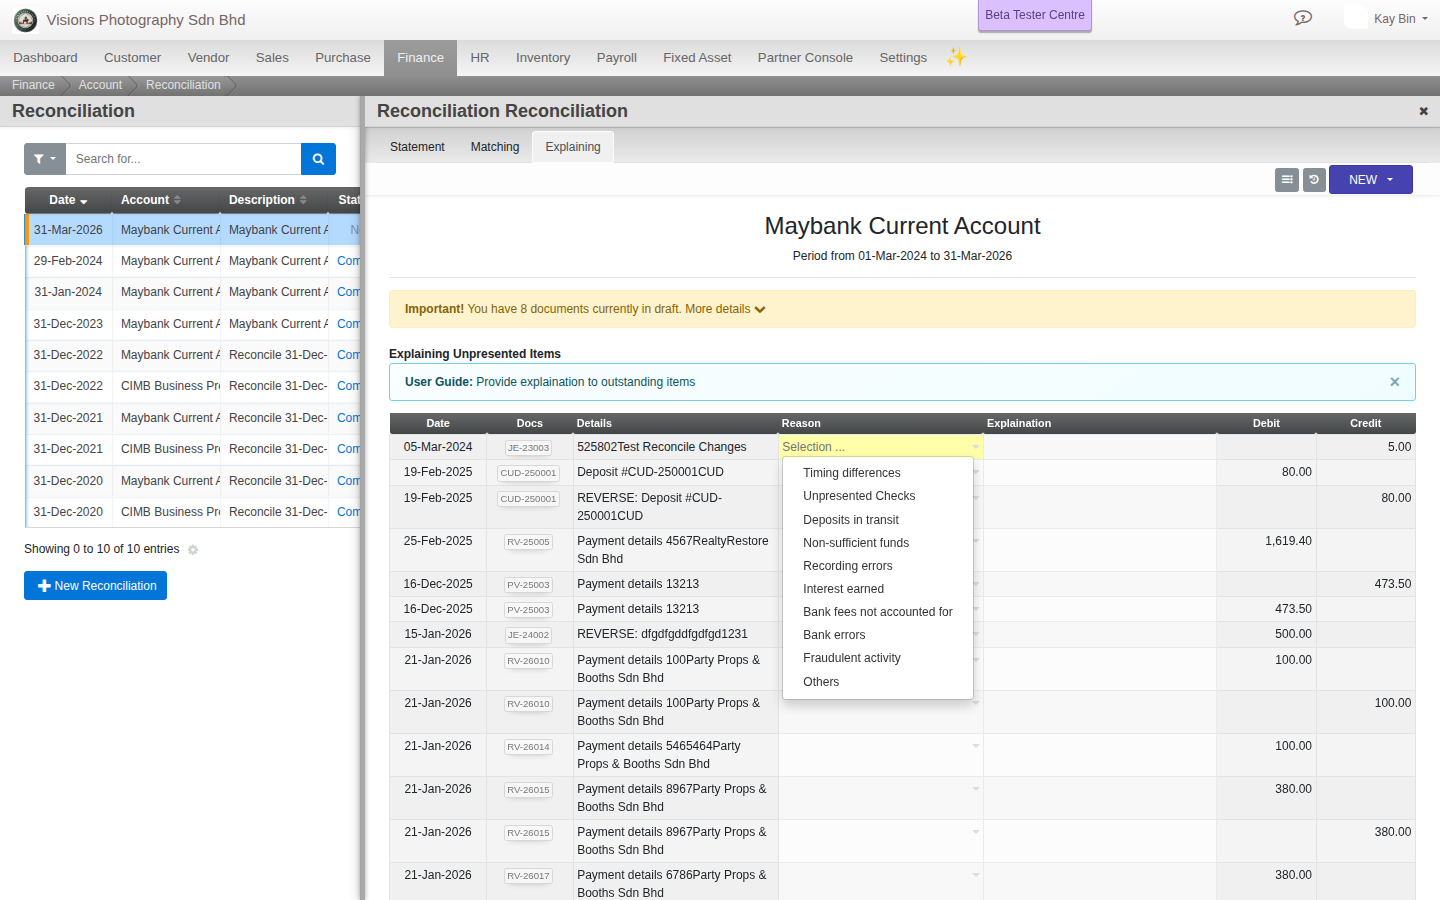Sort the list by Date column
This screenshot has width=1440, height=900.
(68, 200)
